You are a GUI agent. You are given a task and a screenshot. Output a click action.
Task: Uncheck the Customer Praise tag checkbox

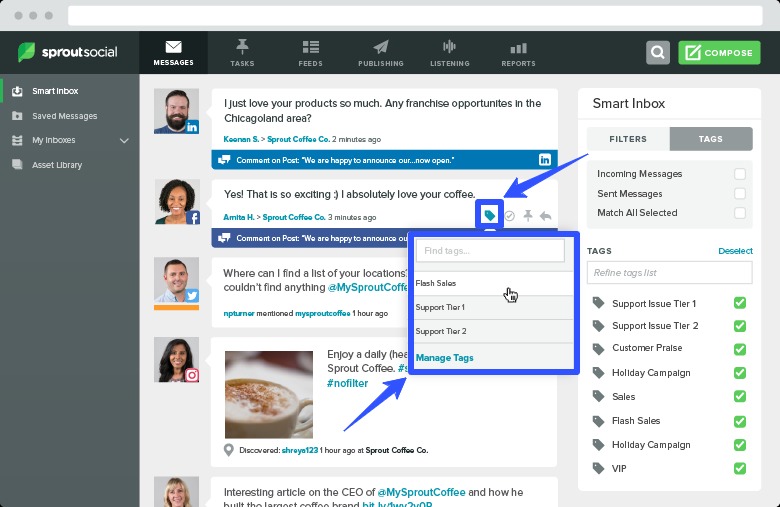click(740, 349)
